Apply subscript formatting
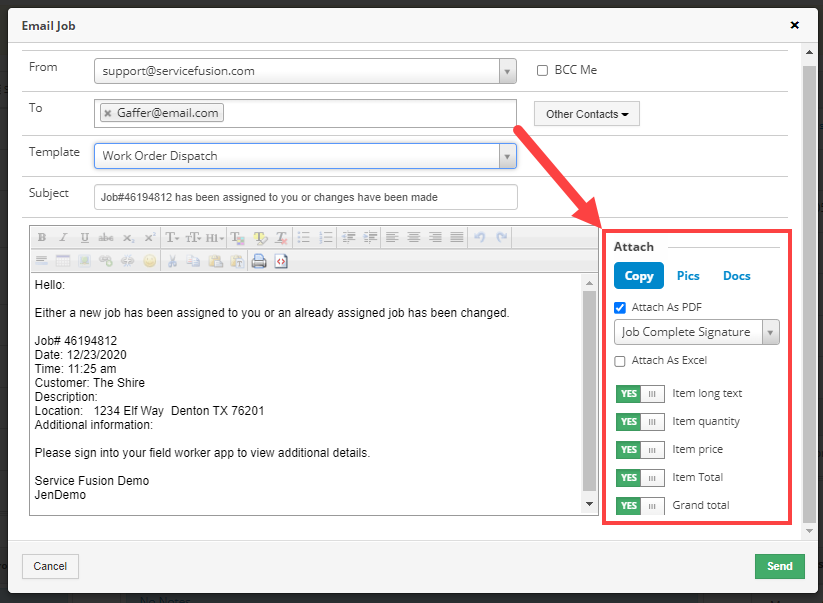Image resolution: width=823 pixels, height=603 pixels. click(x=128, y=238)
